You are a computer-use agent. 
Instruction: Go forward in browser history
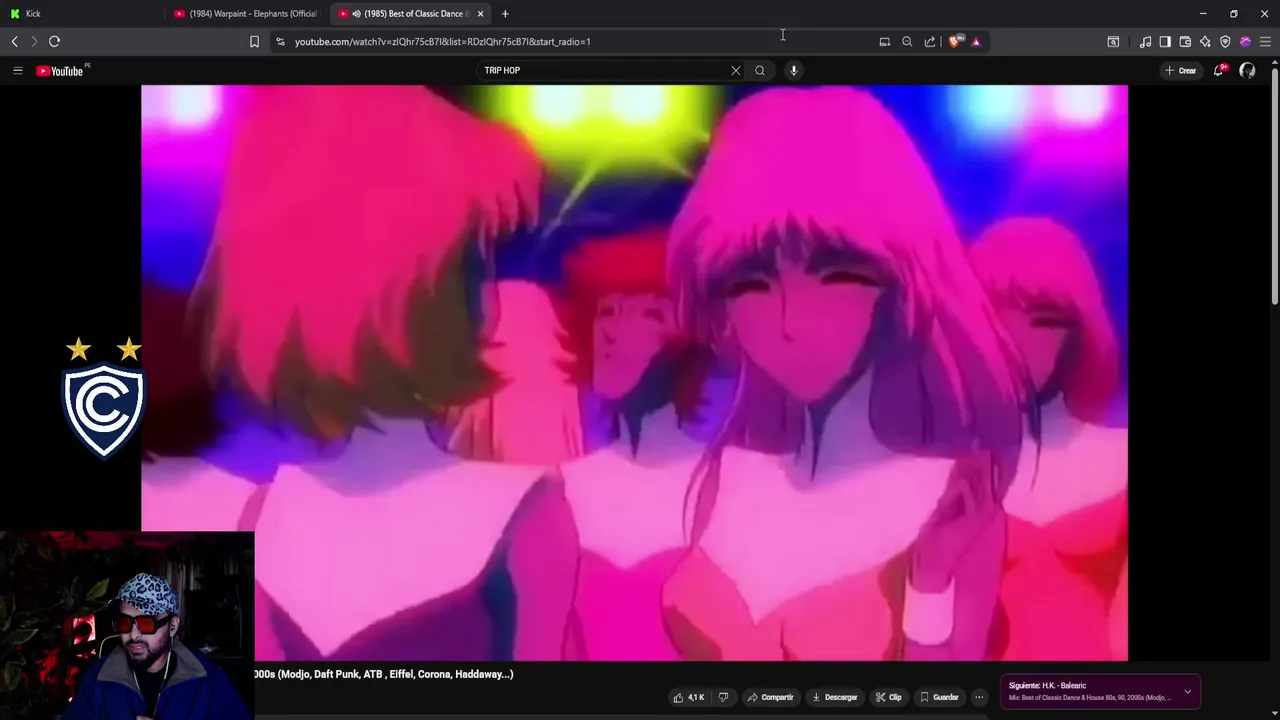(x=34, y=41)
